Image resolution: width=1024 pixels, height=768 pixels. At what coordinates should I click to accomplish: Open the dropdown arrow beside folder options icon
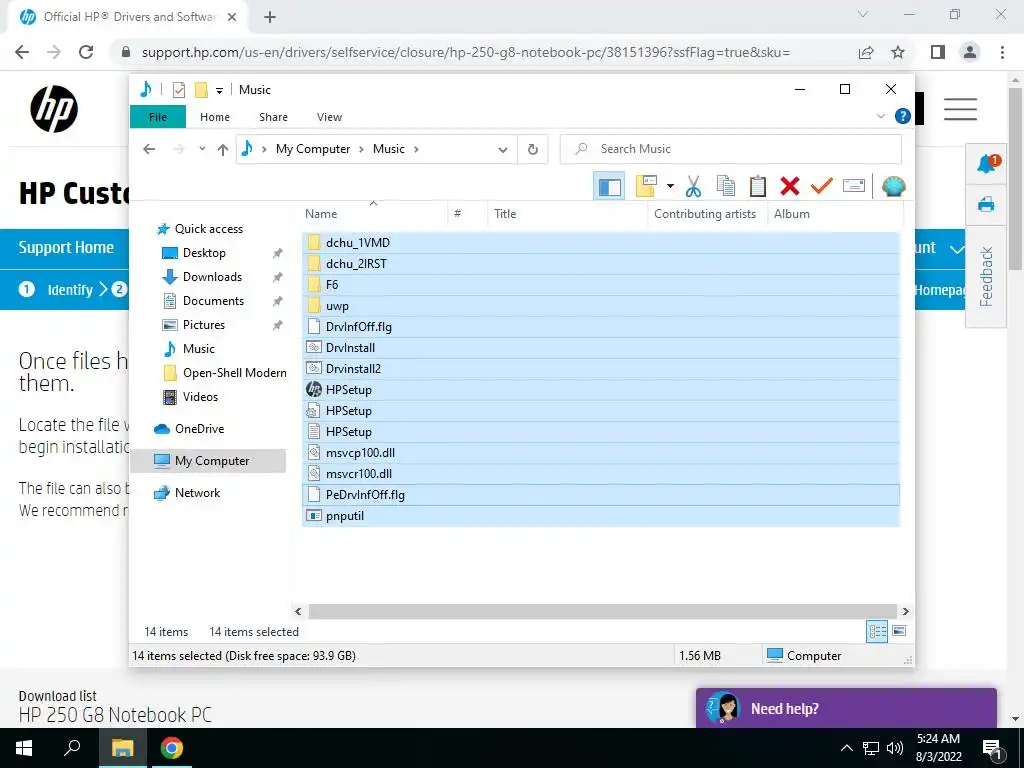pyautogui.click(x=670, y=187)
